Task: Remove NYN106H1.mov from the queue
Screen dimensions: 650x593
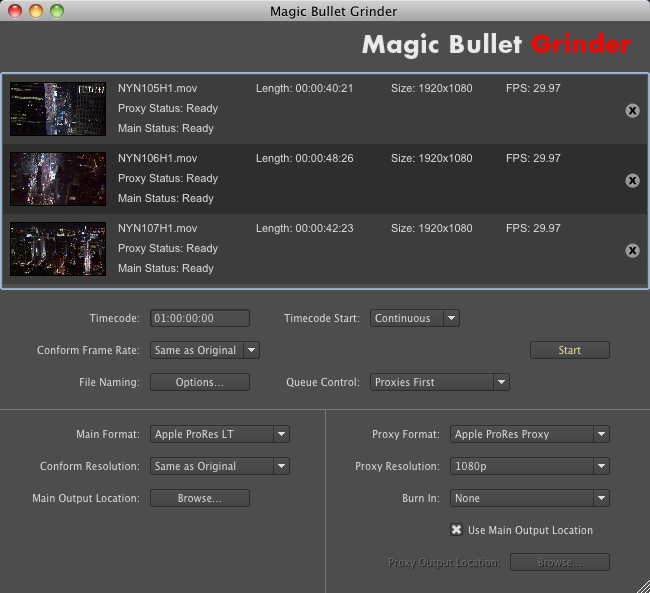Action: [632, 180]
